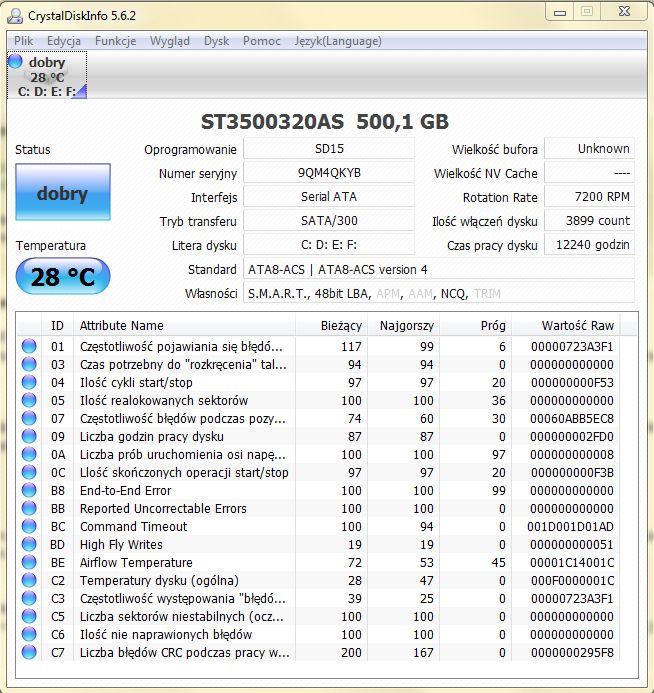Click status orb of attribute 0C row

[29, 472]
